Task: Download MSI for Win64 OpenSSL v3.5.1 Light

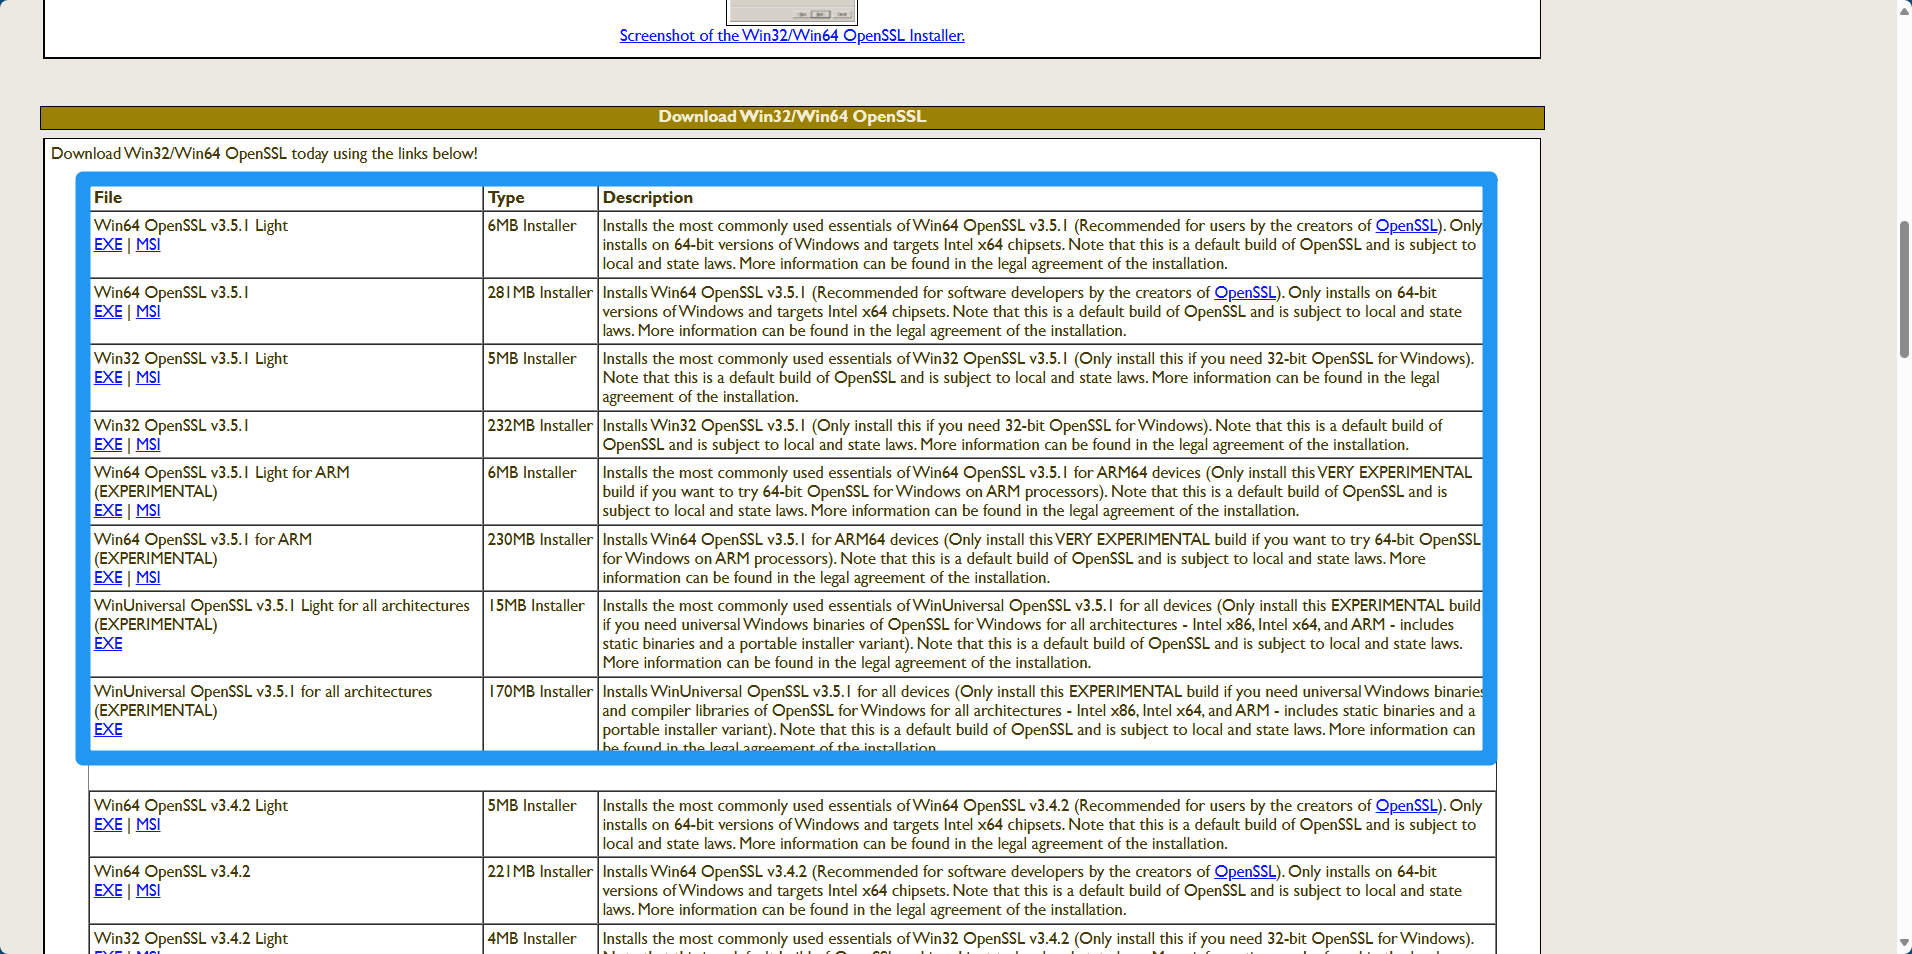Action: click(148, 244)
